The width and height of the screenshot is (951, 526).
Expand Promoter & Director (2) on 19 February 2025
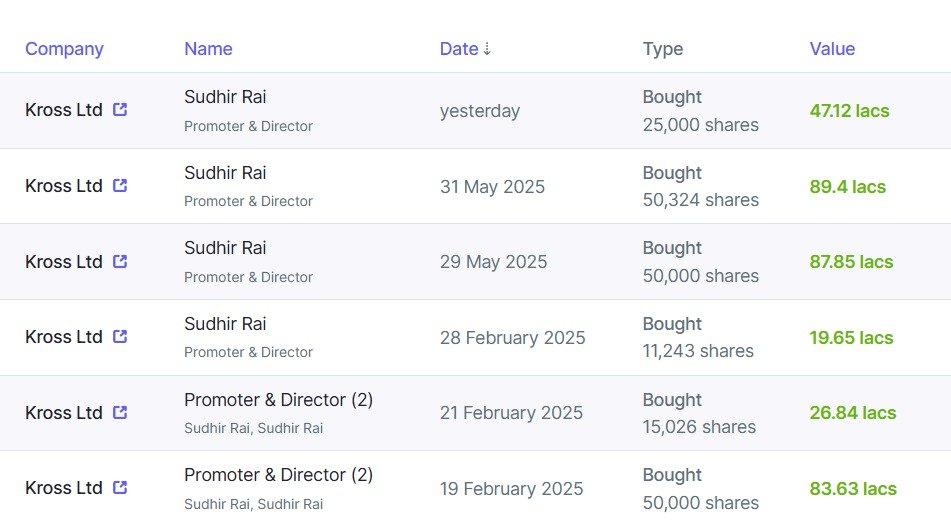[278, 474]
